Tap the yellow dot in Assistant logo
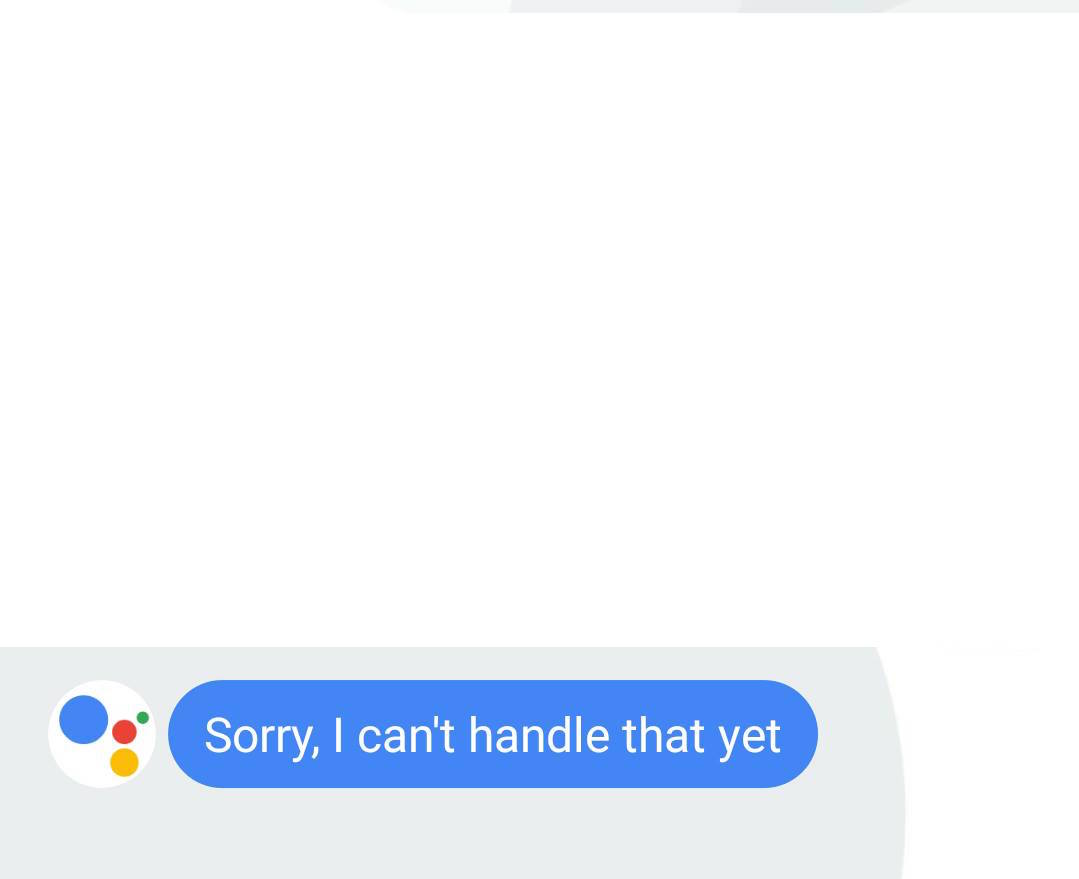This screenshot has width=1079, height=879. point(125,763)
